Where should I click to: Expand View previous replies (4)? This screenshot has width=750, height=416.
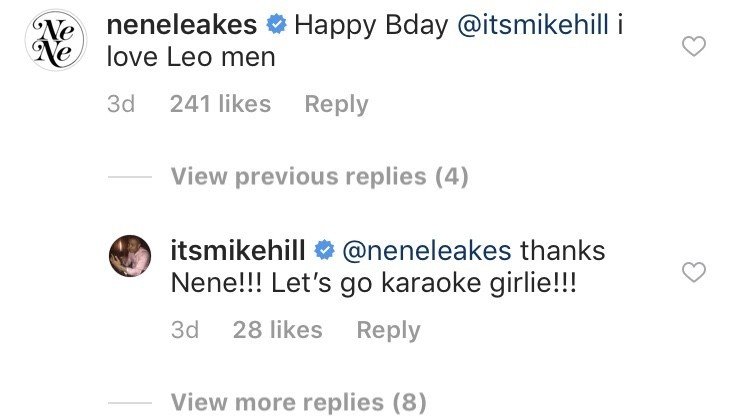(319, 177)
